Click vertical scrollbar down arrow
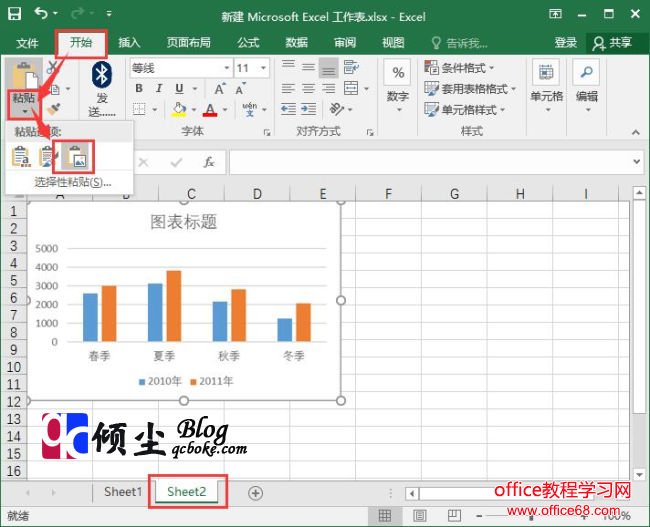Viewport: 650px width, 527px height. 639,475
